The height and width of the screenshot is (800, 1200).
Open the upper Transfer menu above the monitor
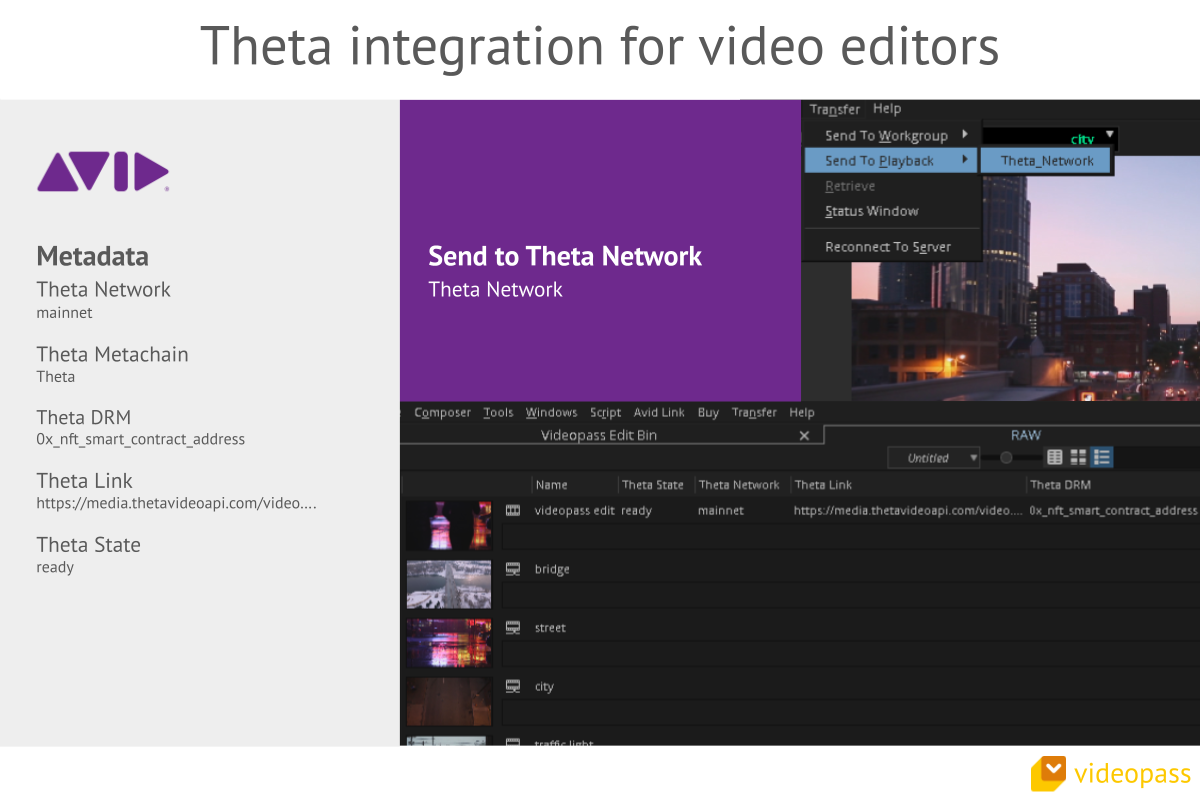tap(835, 109)
